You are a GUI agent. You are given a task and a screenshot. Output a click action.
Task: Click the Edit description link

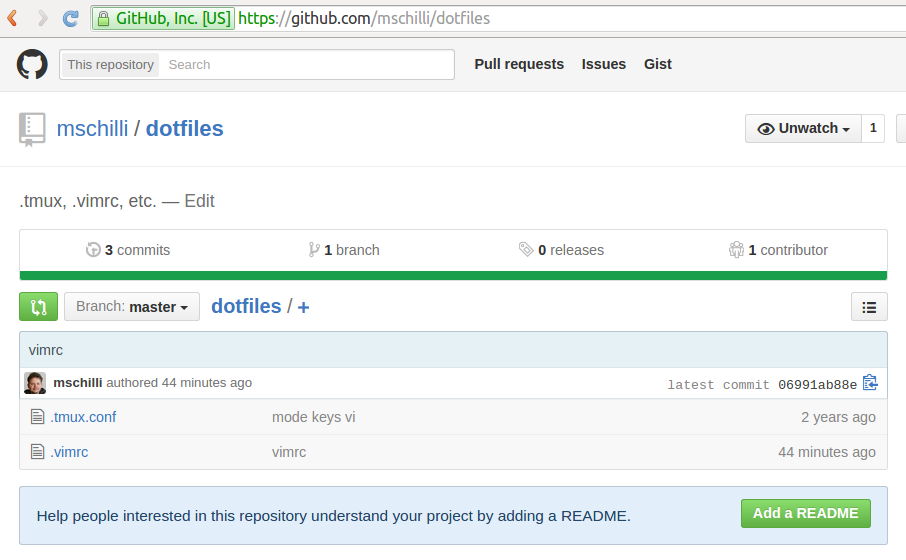199,201
